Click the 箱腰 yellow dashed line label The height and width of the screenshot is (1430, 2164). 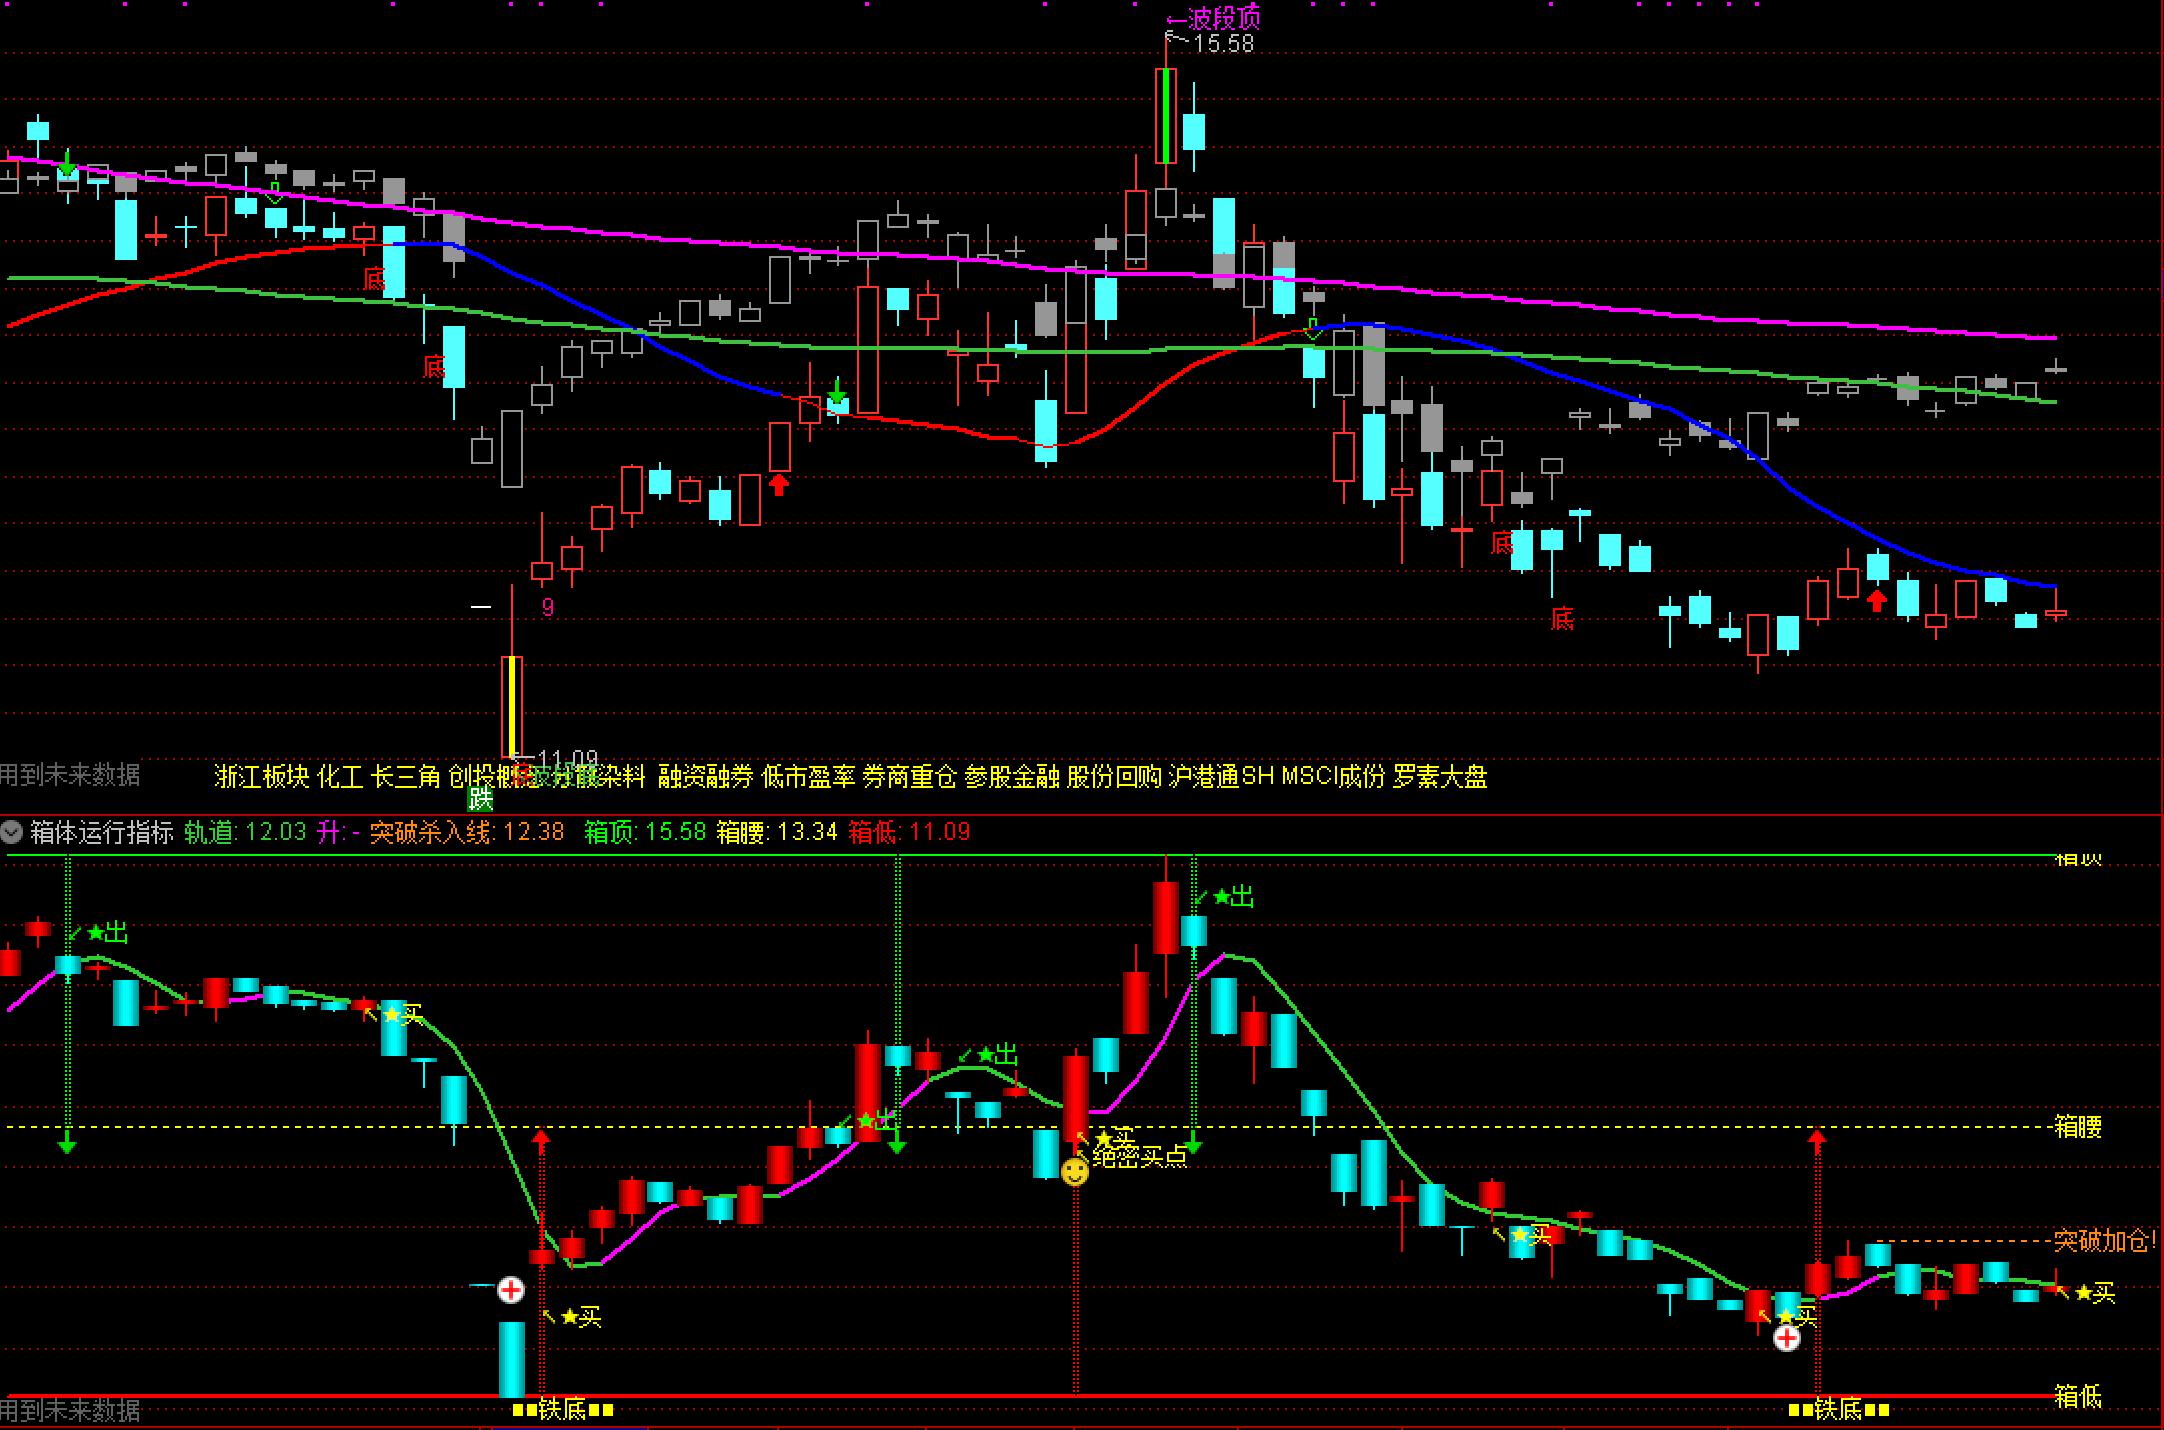(x=2078, y=1127)
